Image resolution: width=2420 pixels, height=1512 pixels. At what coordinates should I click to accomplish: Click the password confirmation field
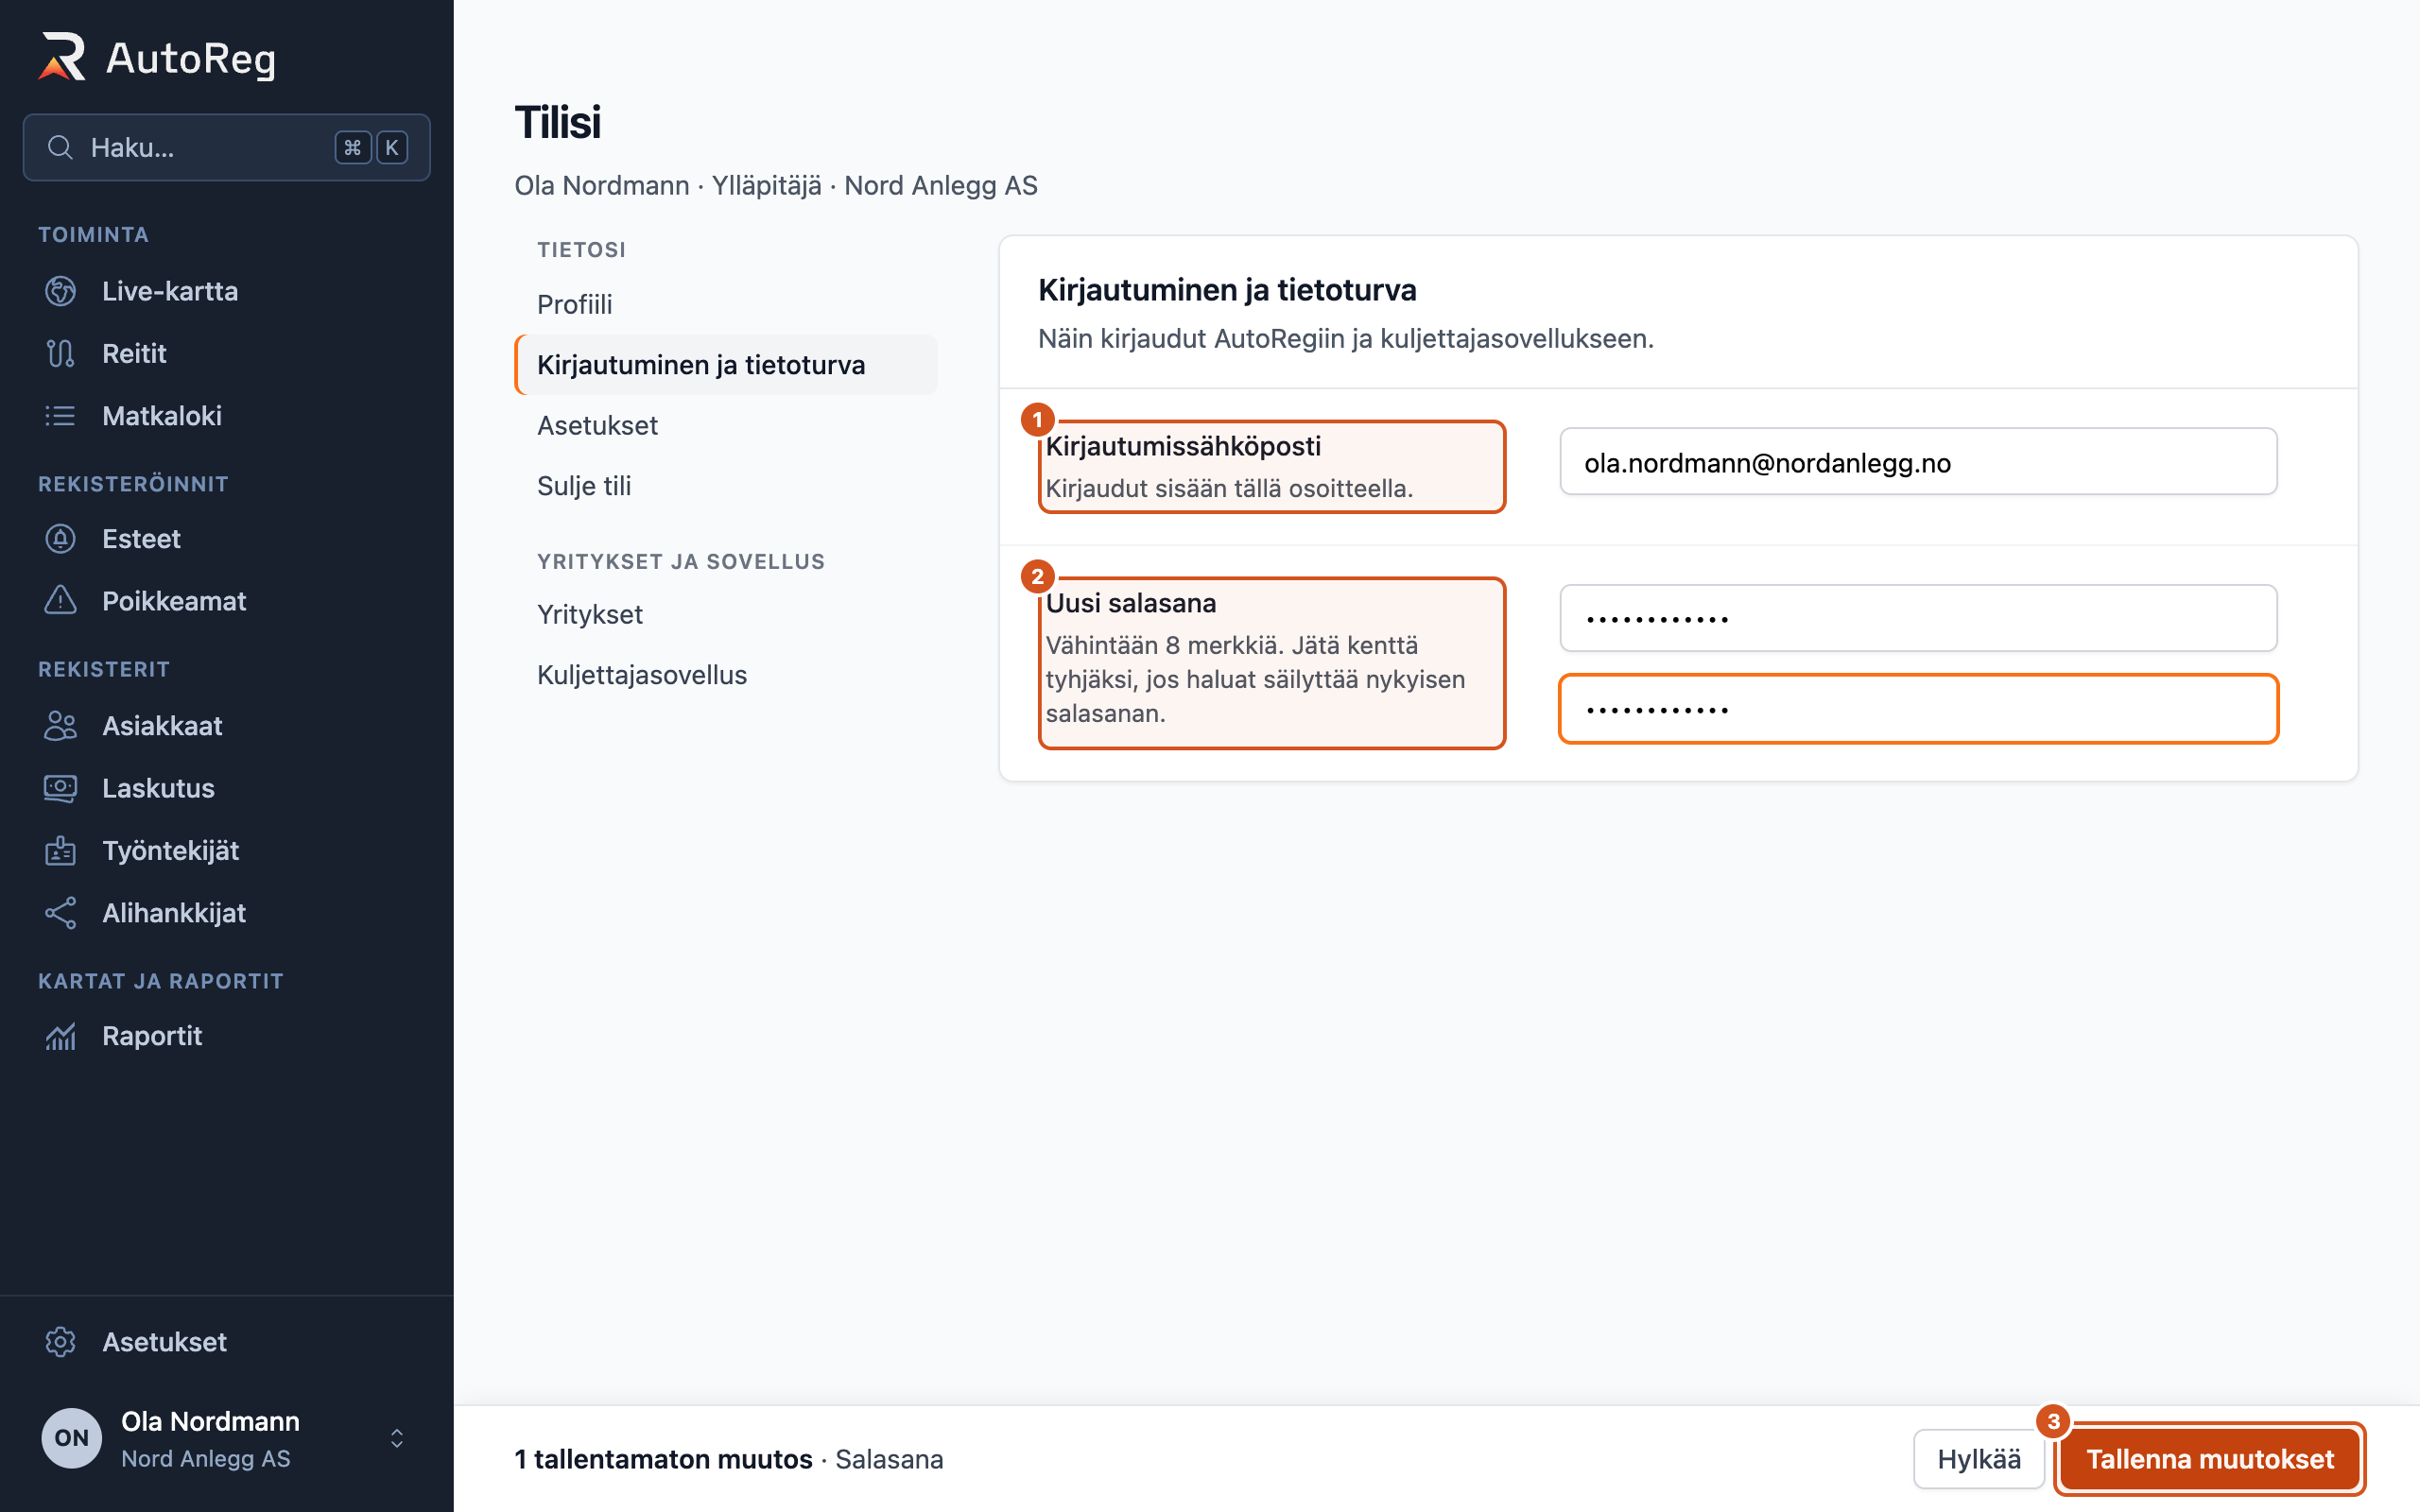(x=1918, y=709)
